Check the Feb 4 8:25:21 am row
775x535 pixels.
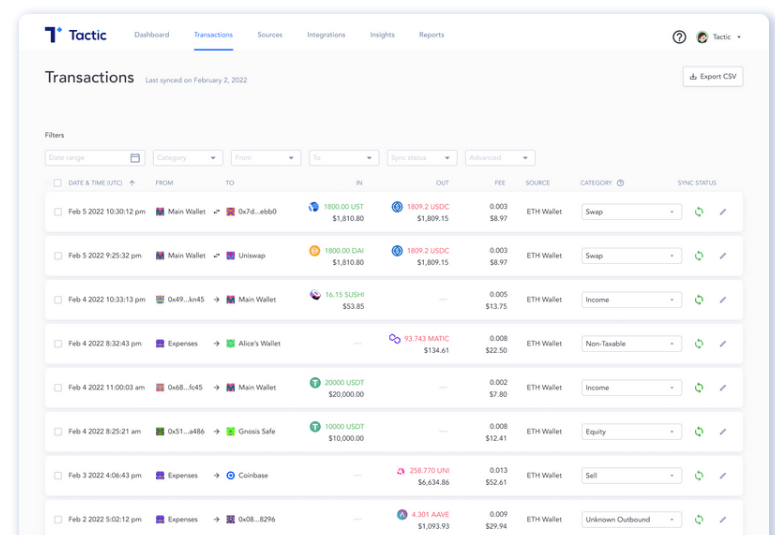58,432
